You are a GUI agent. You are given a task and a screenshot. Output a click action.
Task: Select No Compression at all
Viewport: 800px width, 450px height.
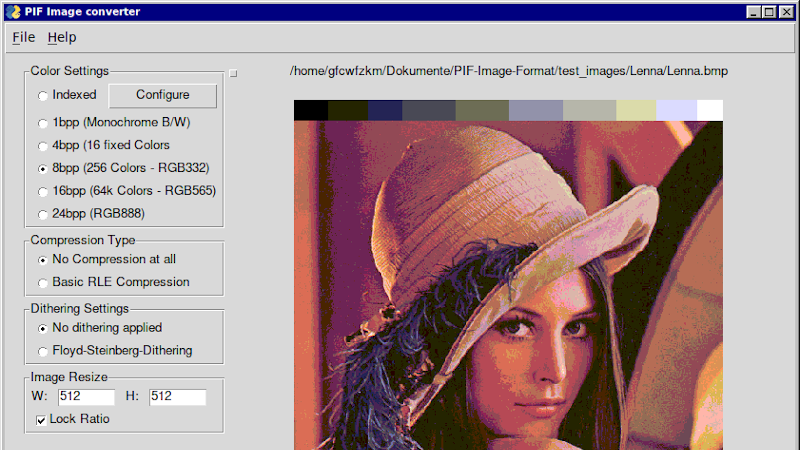tap(42, 260)
